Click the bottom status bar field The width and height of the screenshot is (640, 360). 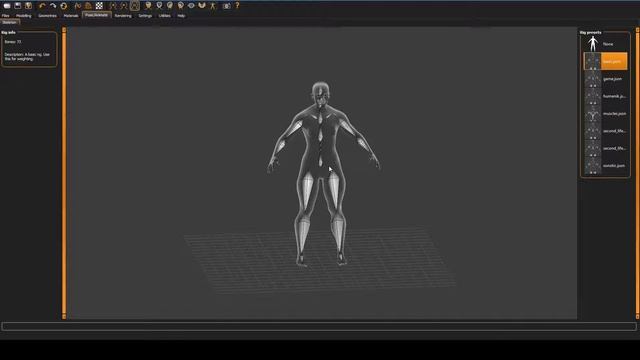tap(319, 326)
